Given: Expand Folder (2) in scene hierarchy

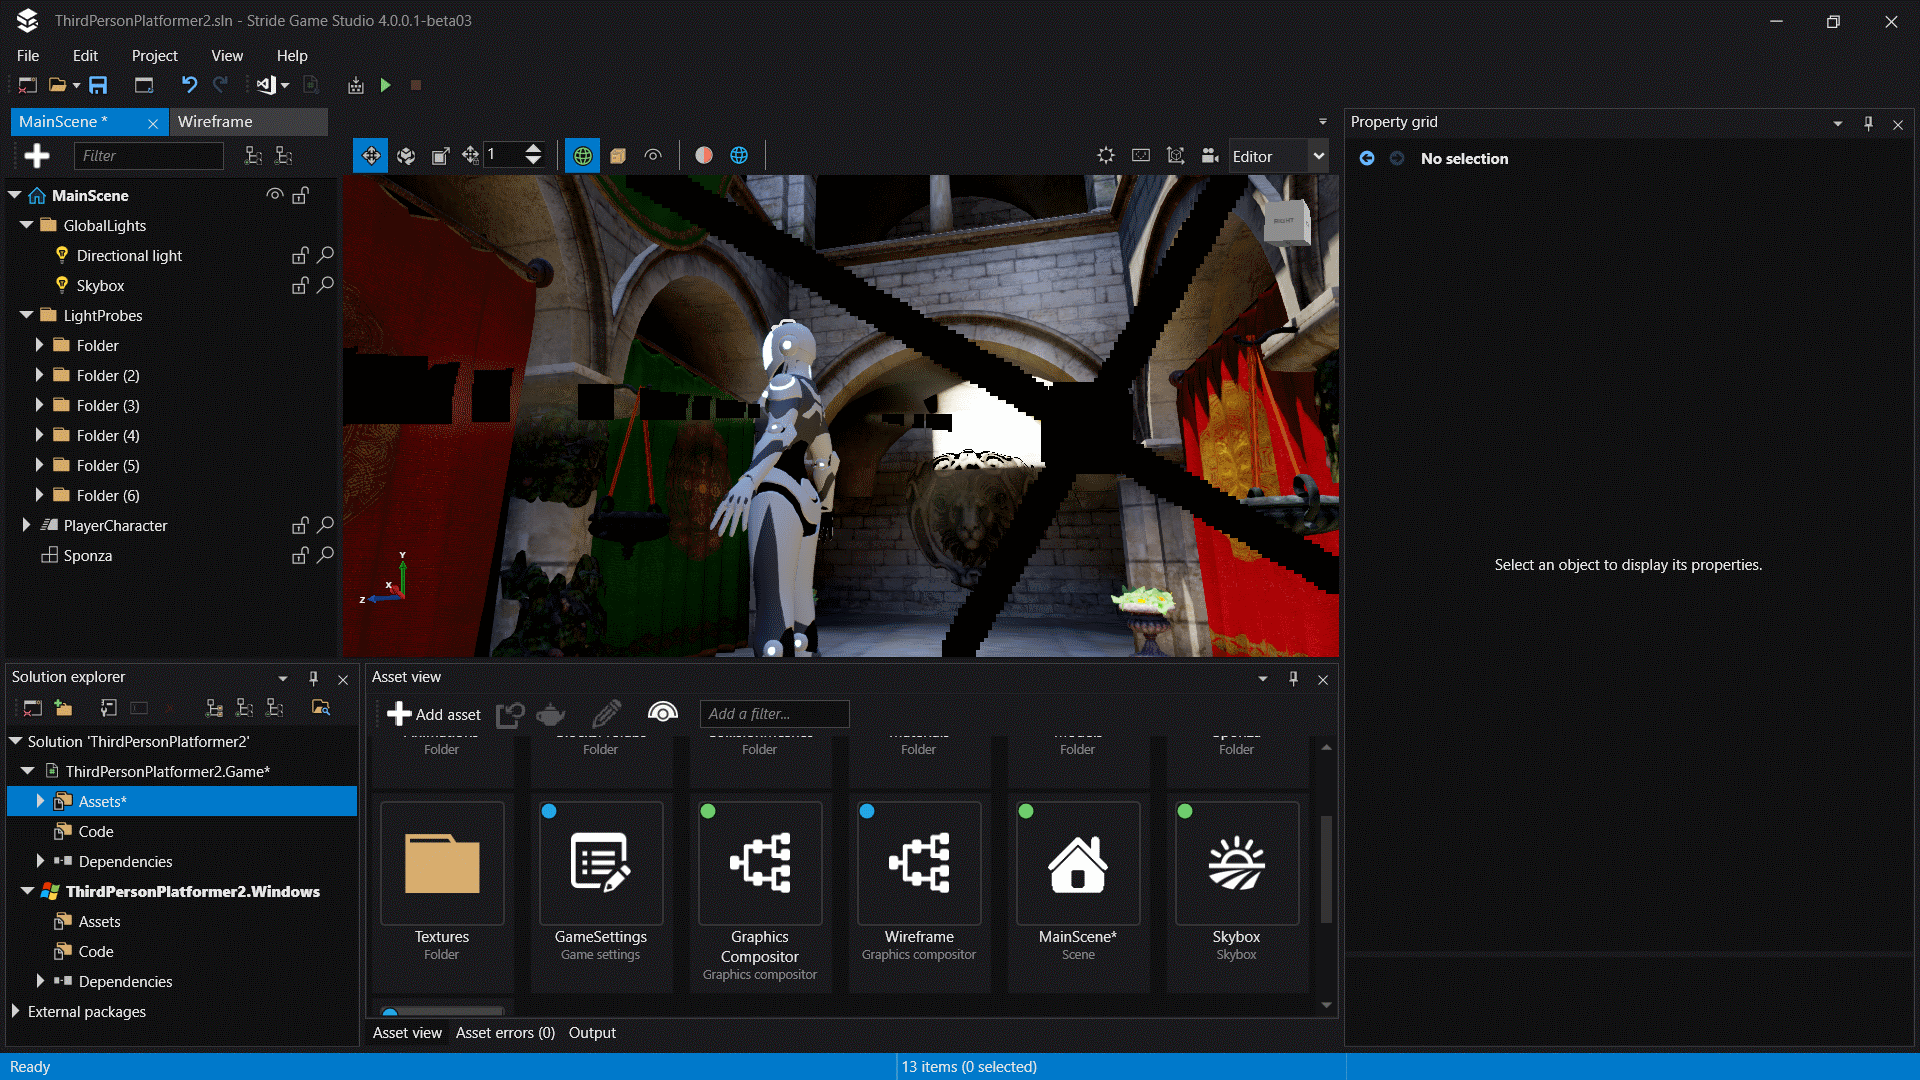Looking at the screenshot, I should [39, 375].
